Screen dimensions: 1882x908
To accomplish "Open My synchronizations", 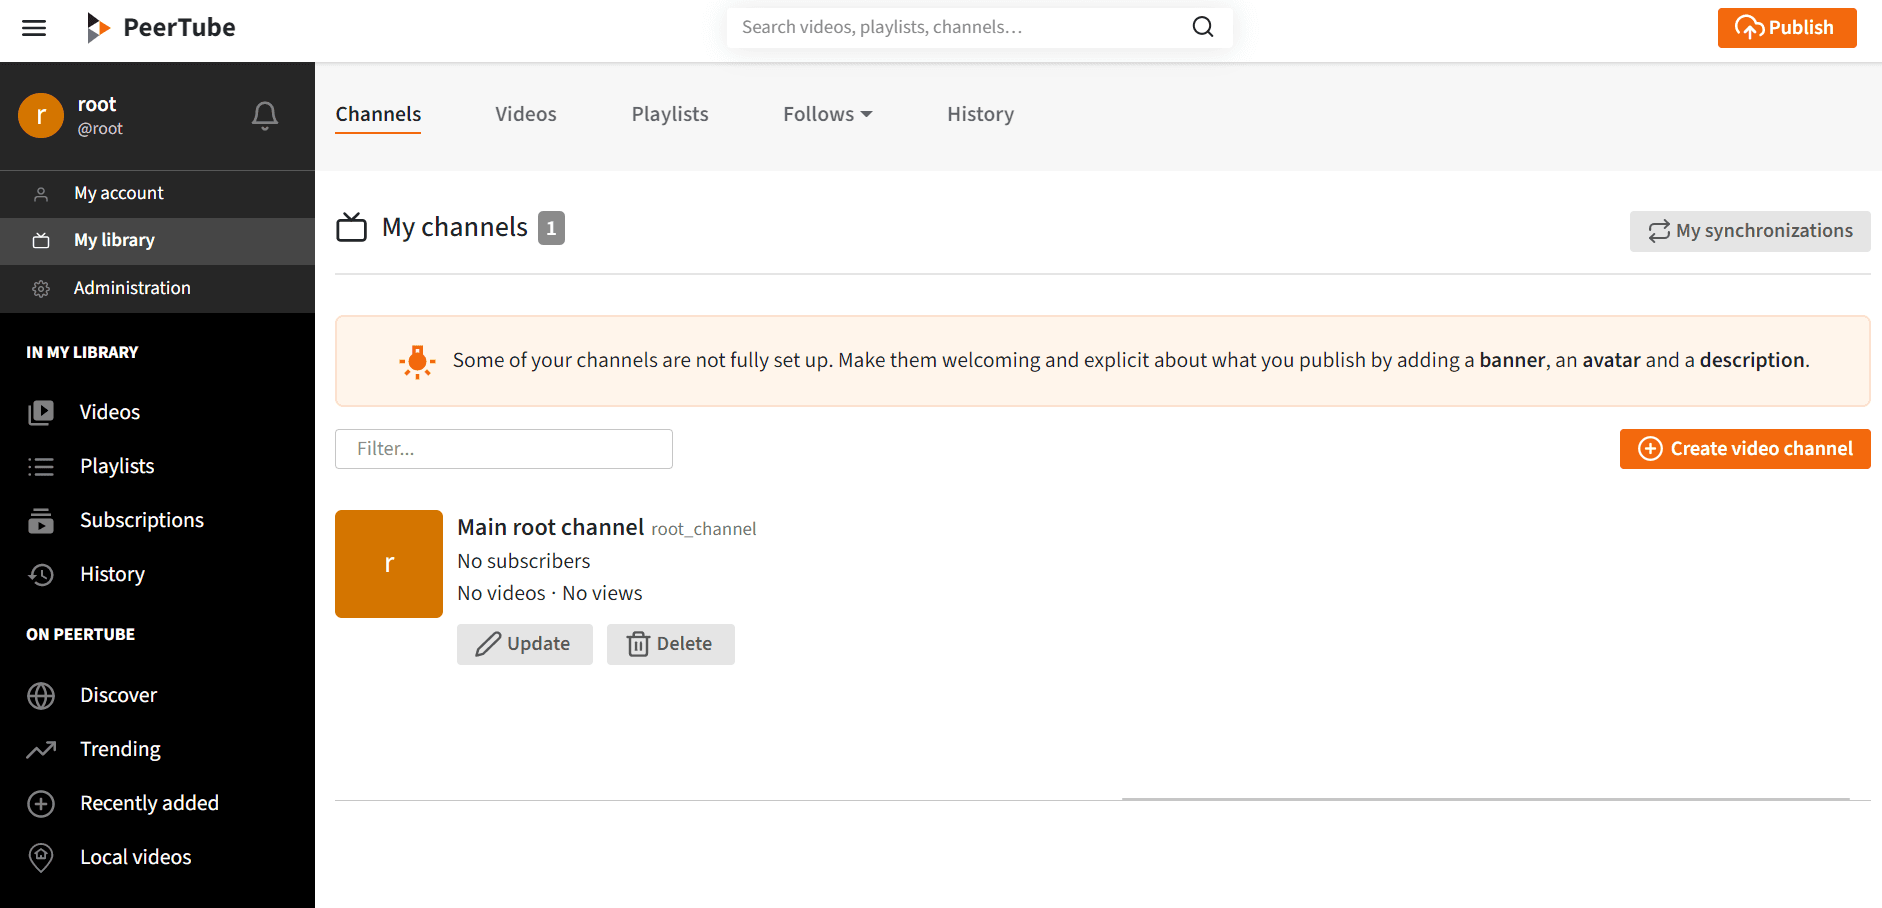I will (x=1749, y=231).
